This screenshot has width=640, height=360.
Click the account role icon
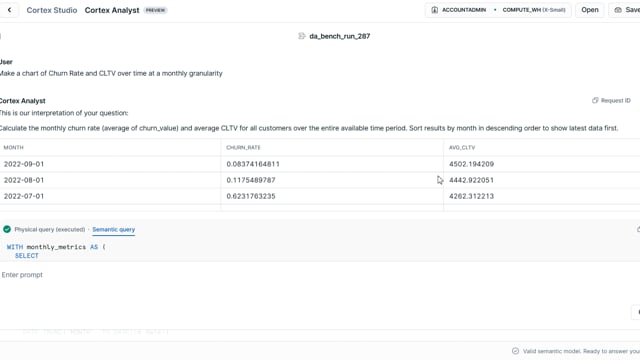click(434, 10)
